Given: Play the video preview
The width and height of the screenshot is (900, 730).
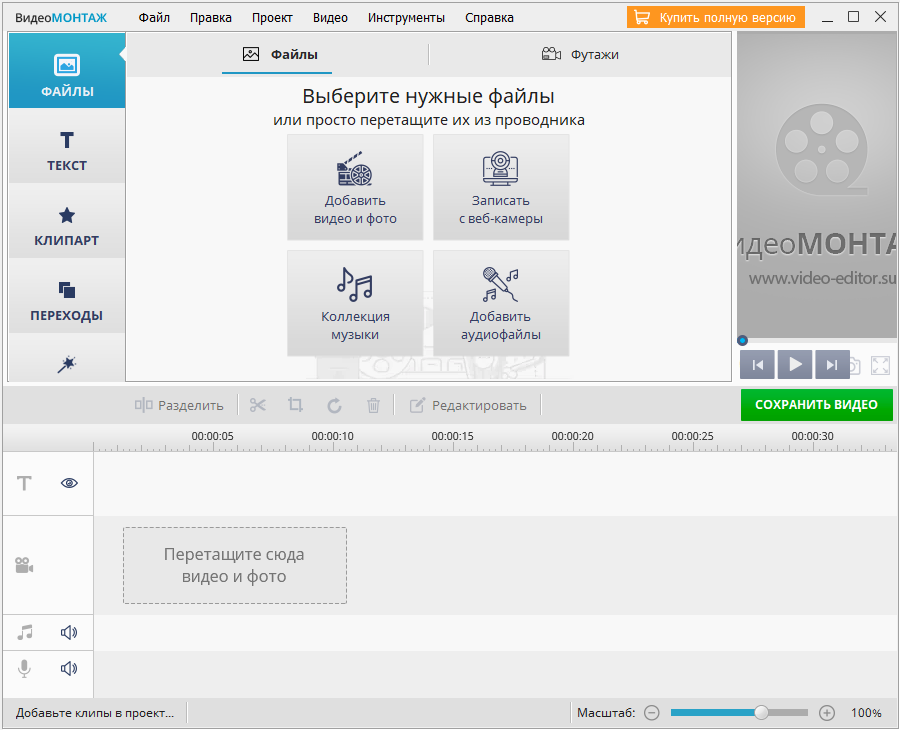Looking at the screenshot, I should click(795, 365).
